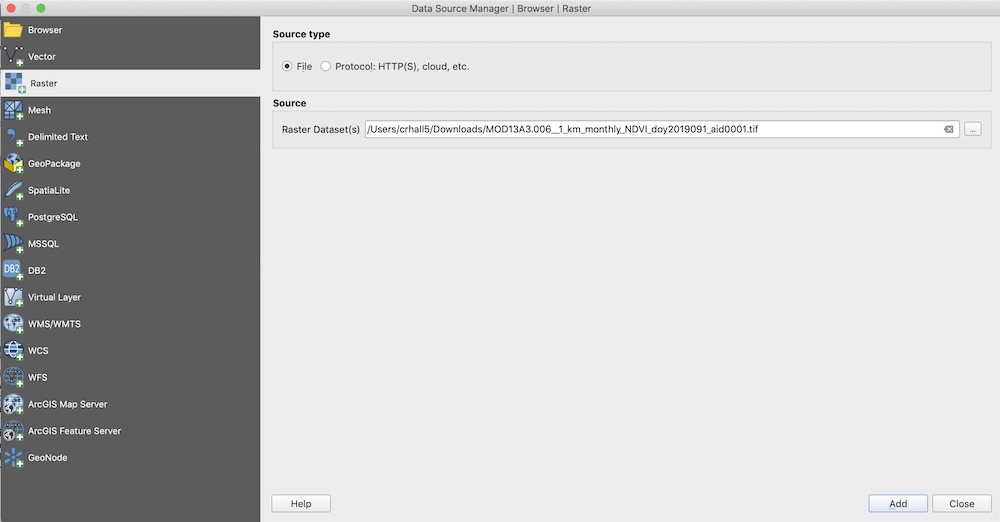
Task: Click the Close button
Action: [962, 503]
